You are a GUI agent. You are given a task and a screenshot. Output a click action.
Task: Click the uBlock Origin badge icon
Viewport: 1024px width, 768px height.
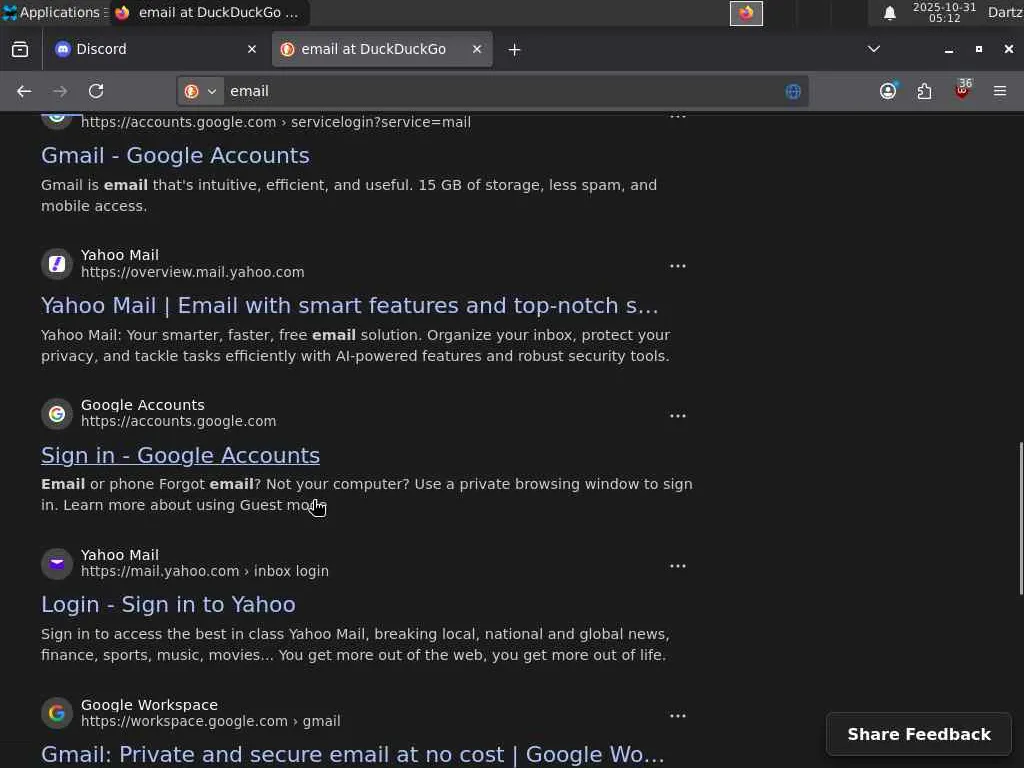tap(962, 91)
